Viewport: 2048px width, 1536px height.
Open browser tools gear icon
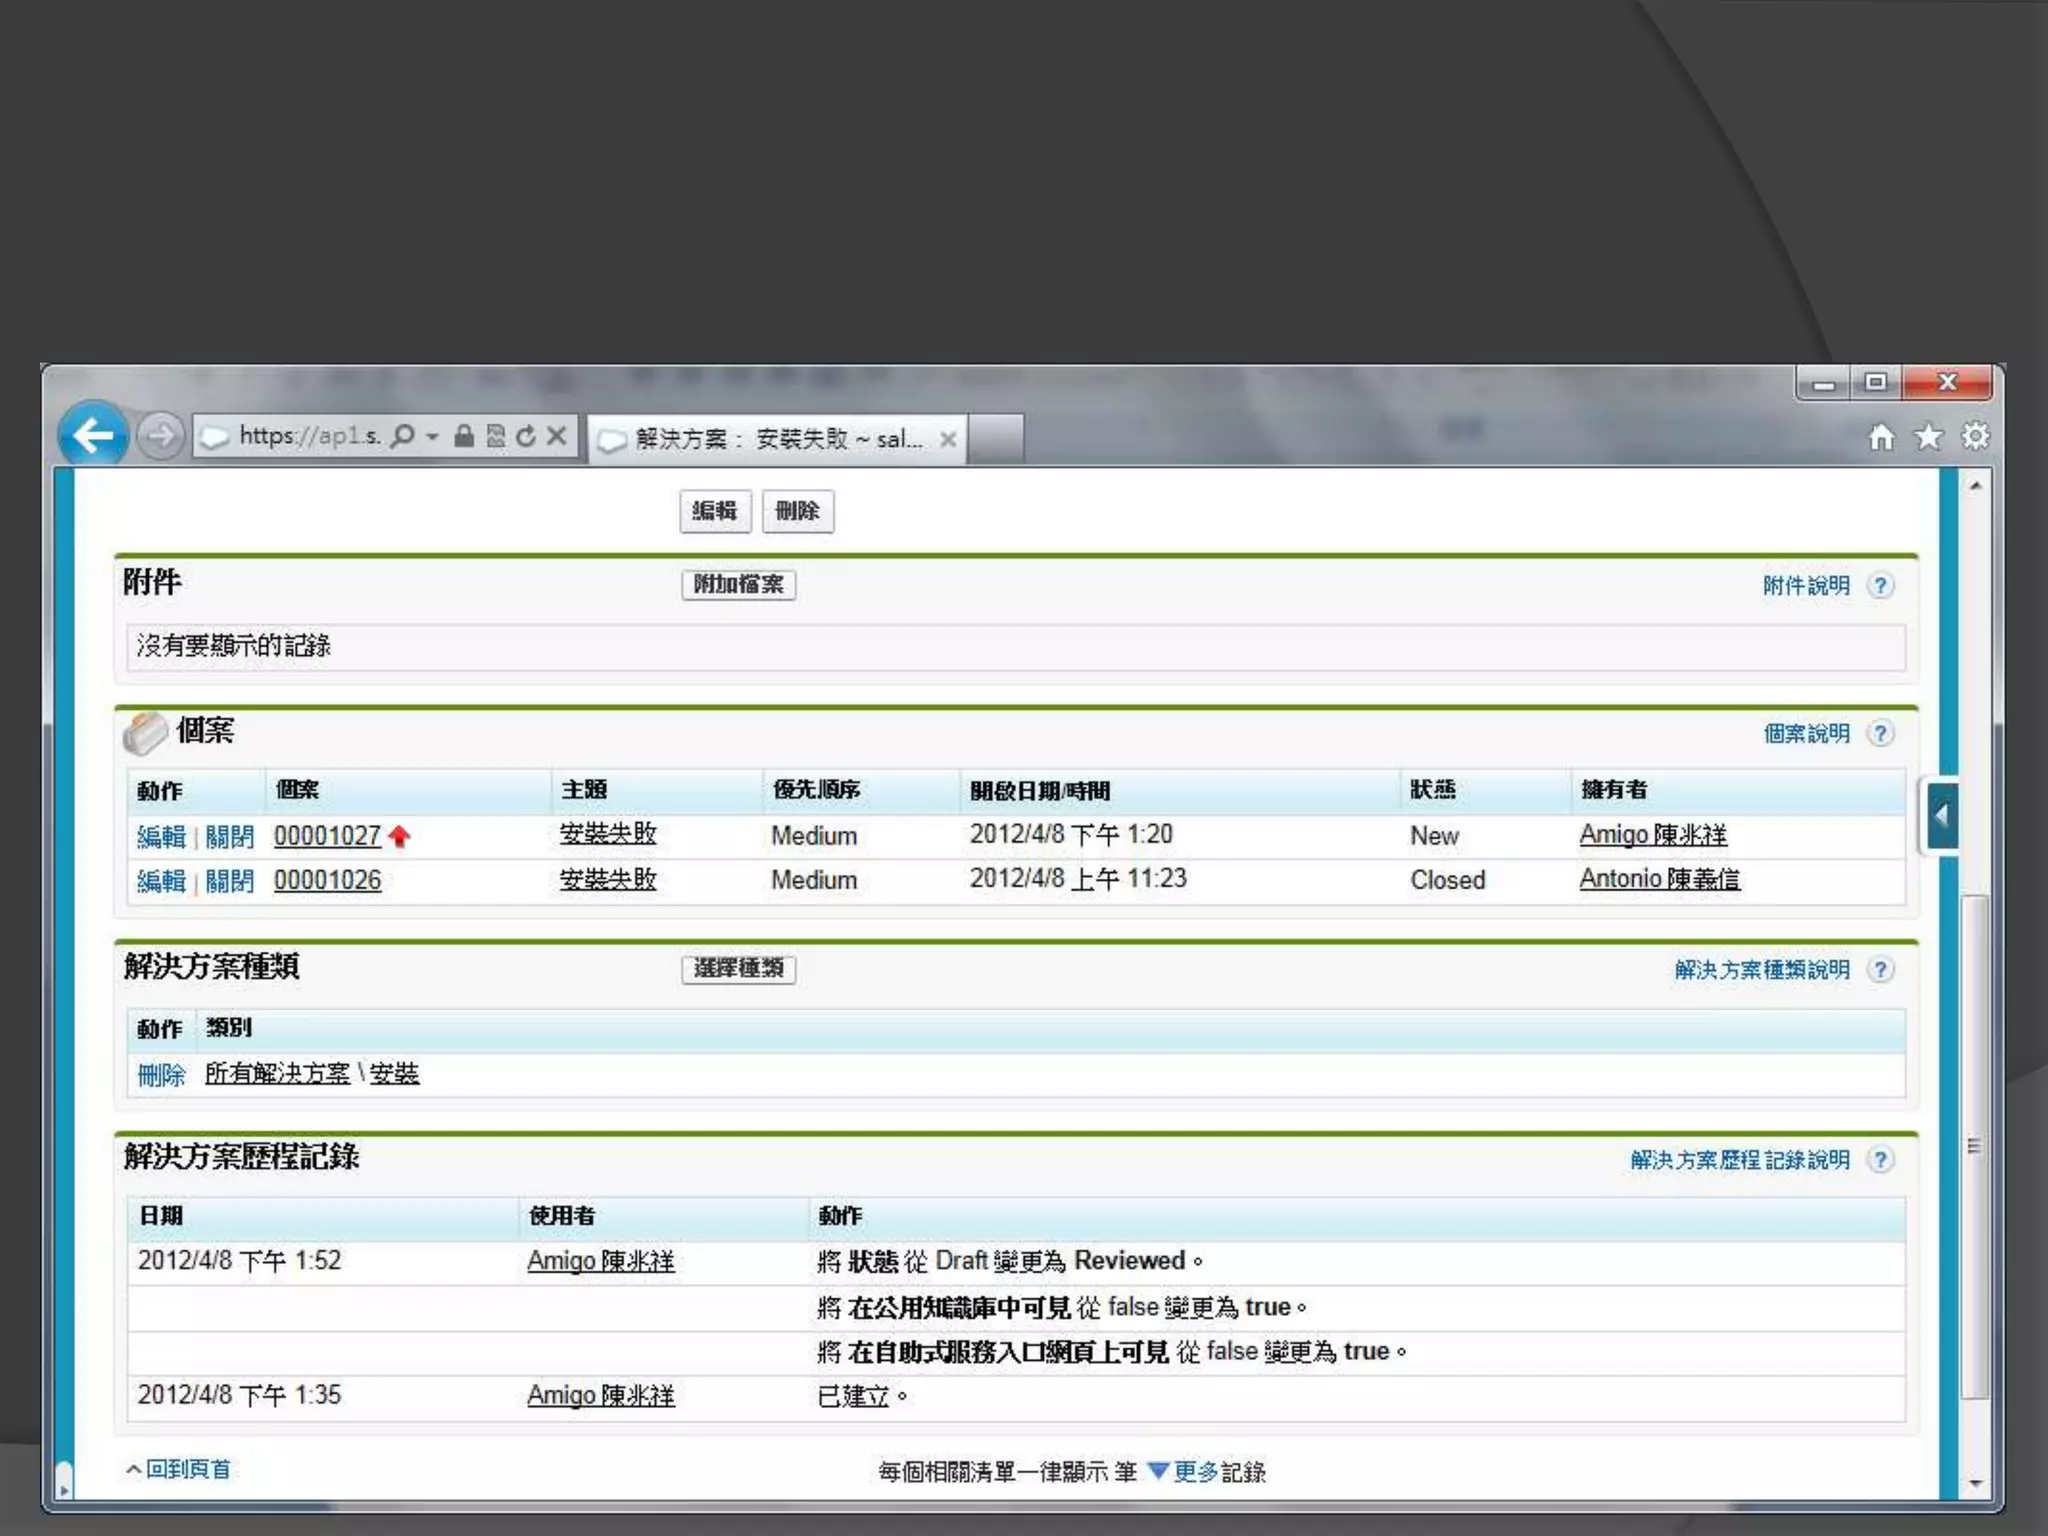(1975, 437)
